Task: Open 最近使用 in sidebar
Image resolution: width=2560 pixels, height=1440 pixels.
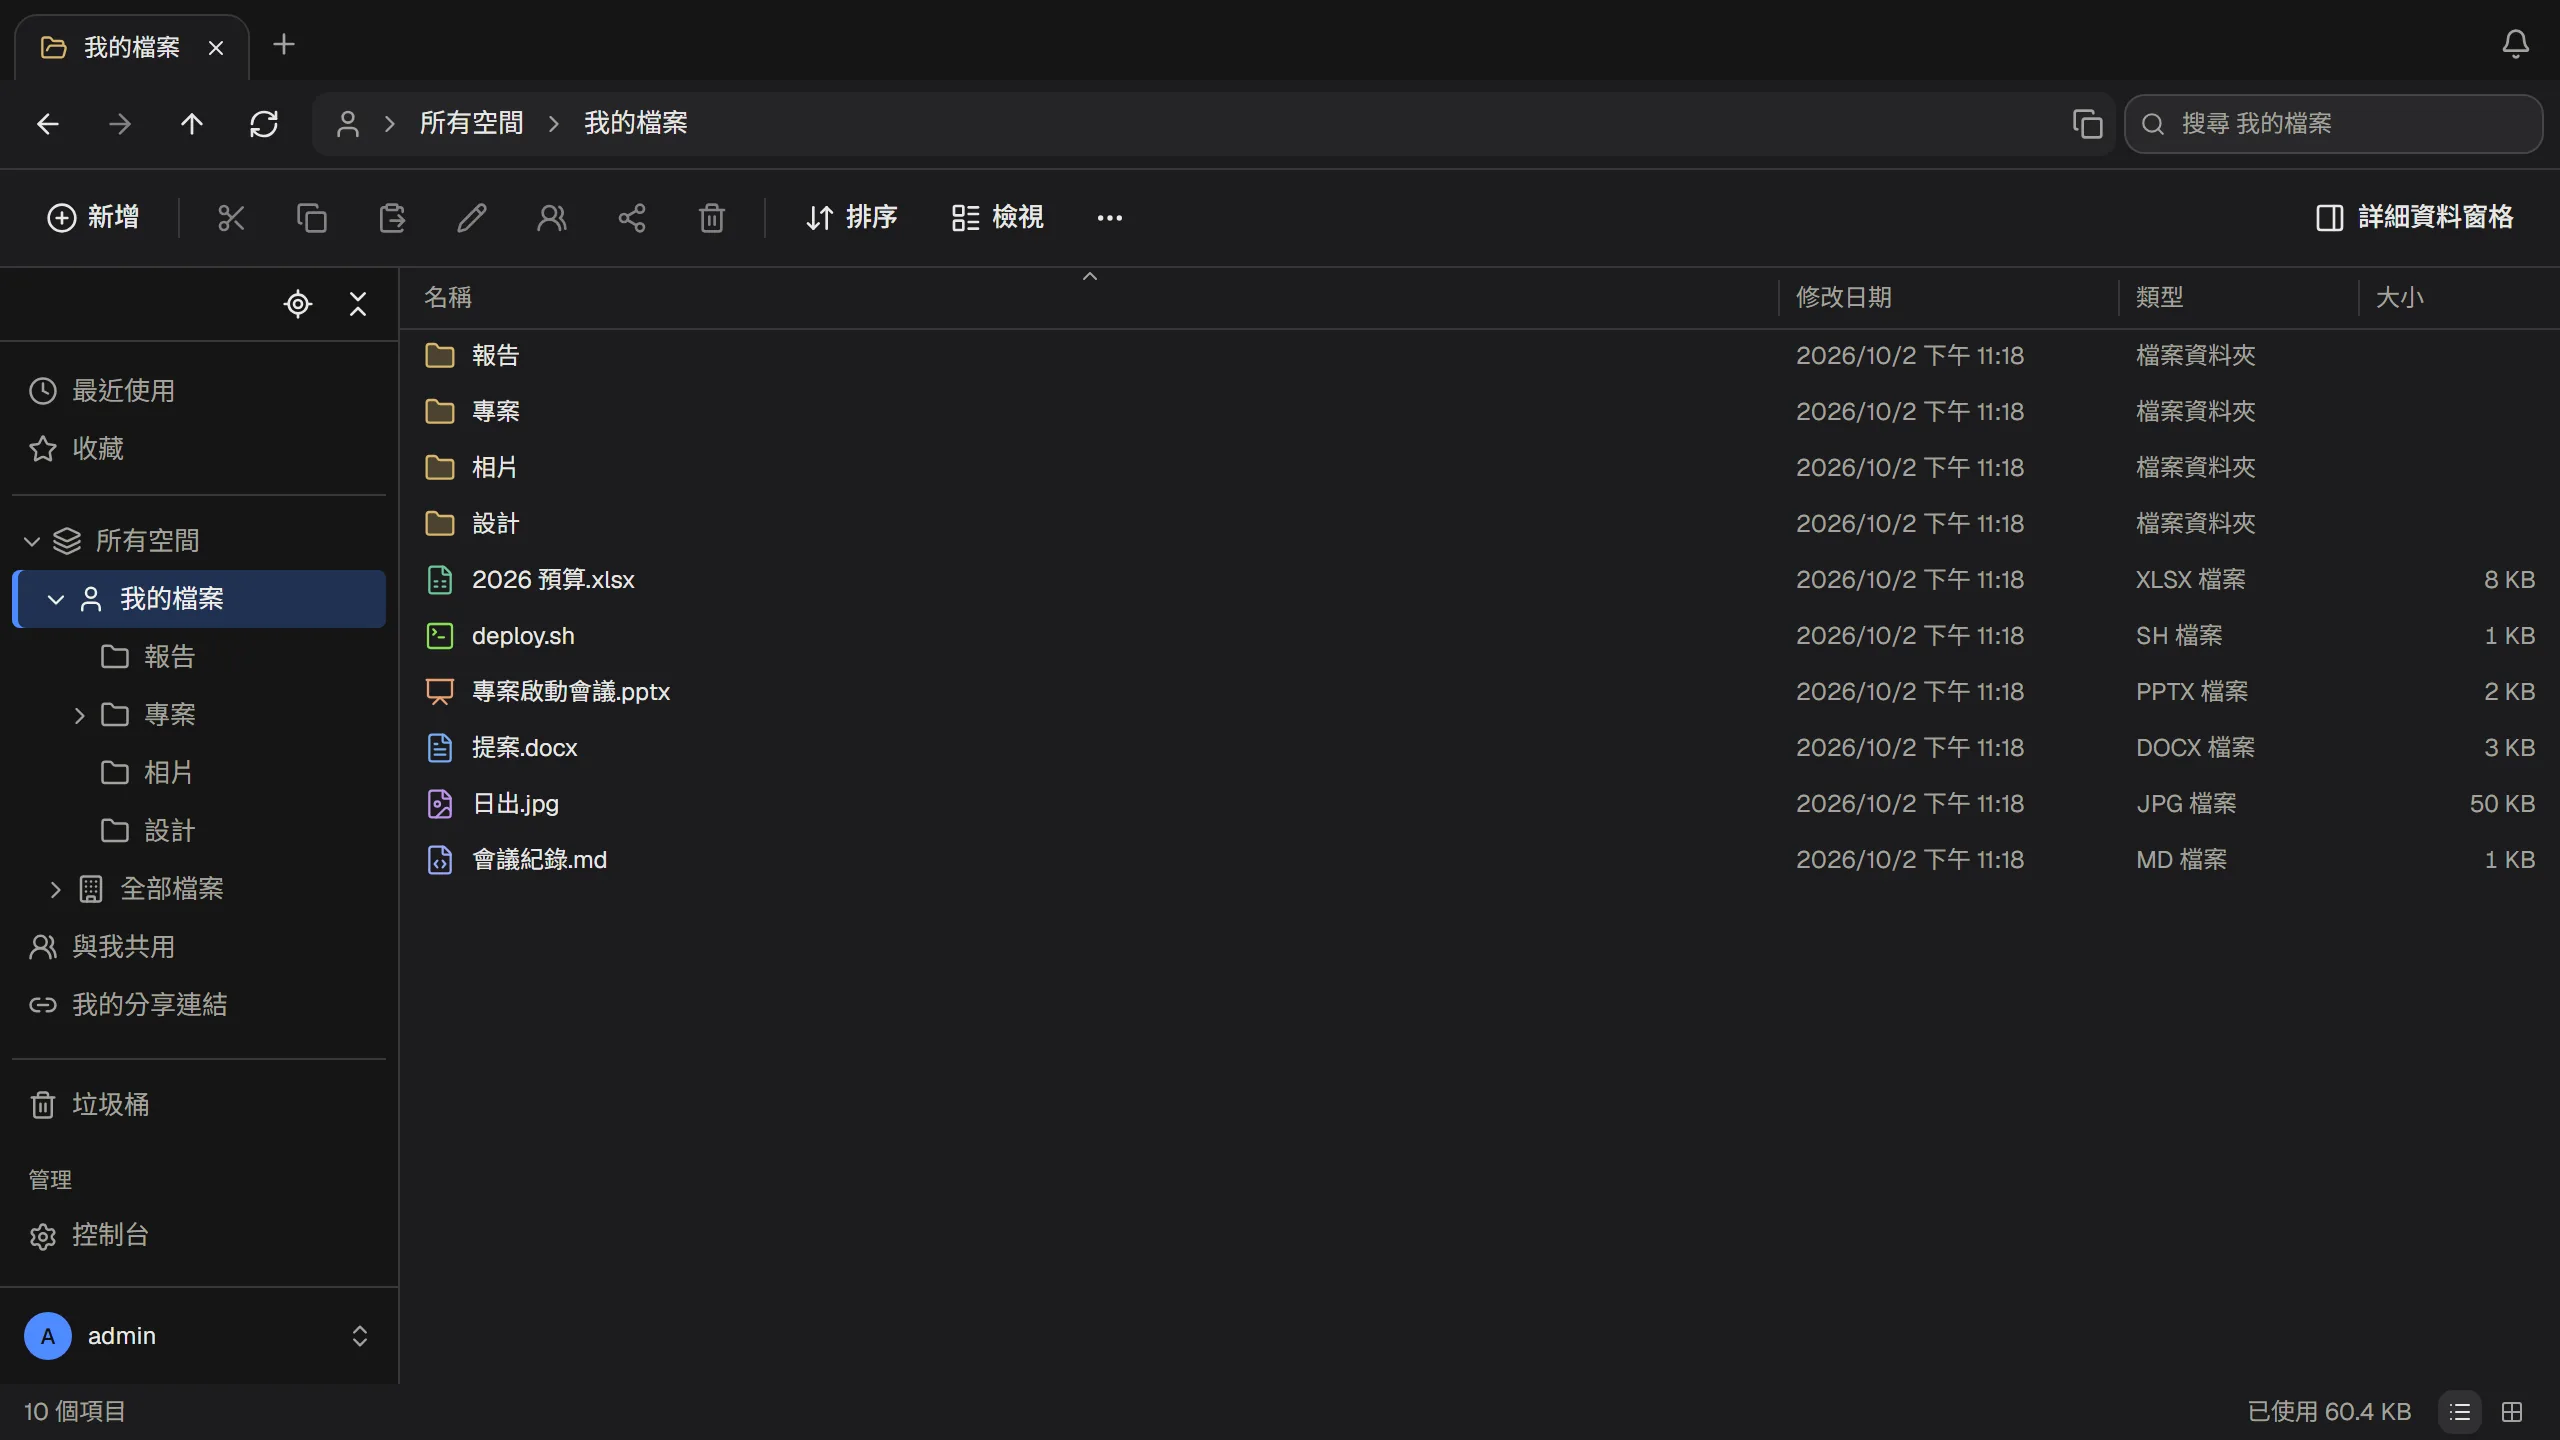Action: [x=199, y=391]
